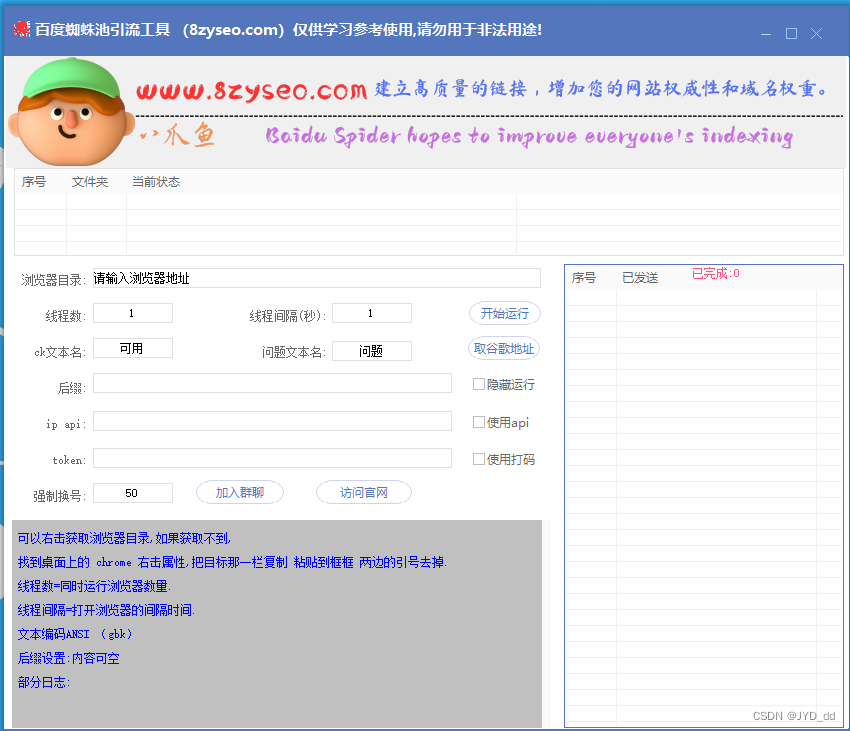Click the 强制换号 field showing 50

click(133, 493)
